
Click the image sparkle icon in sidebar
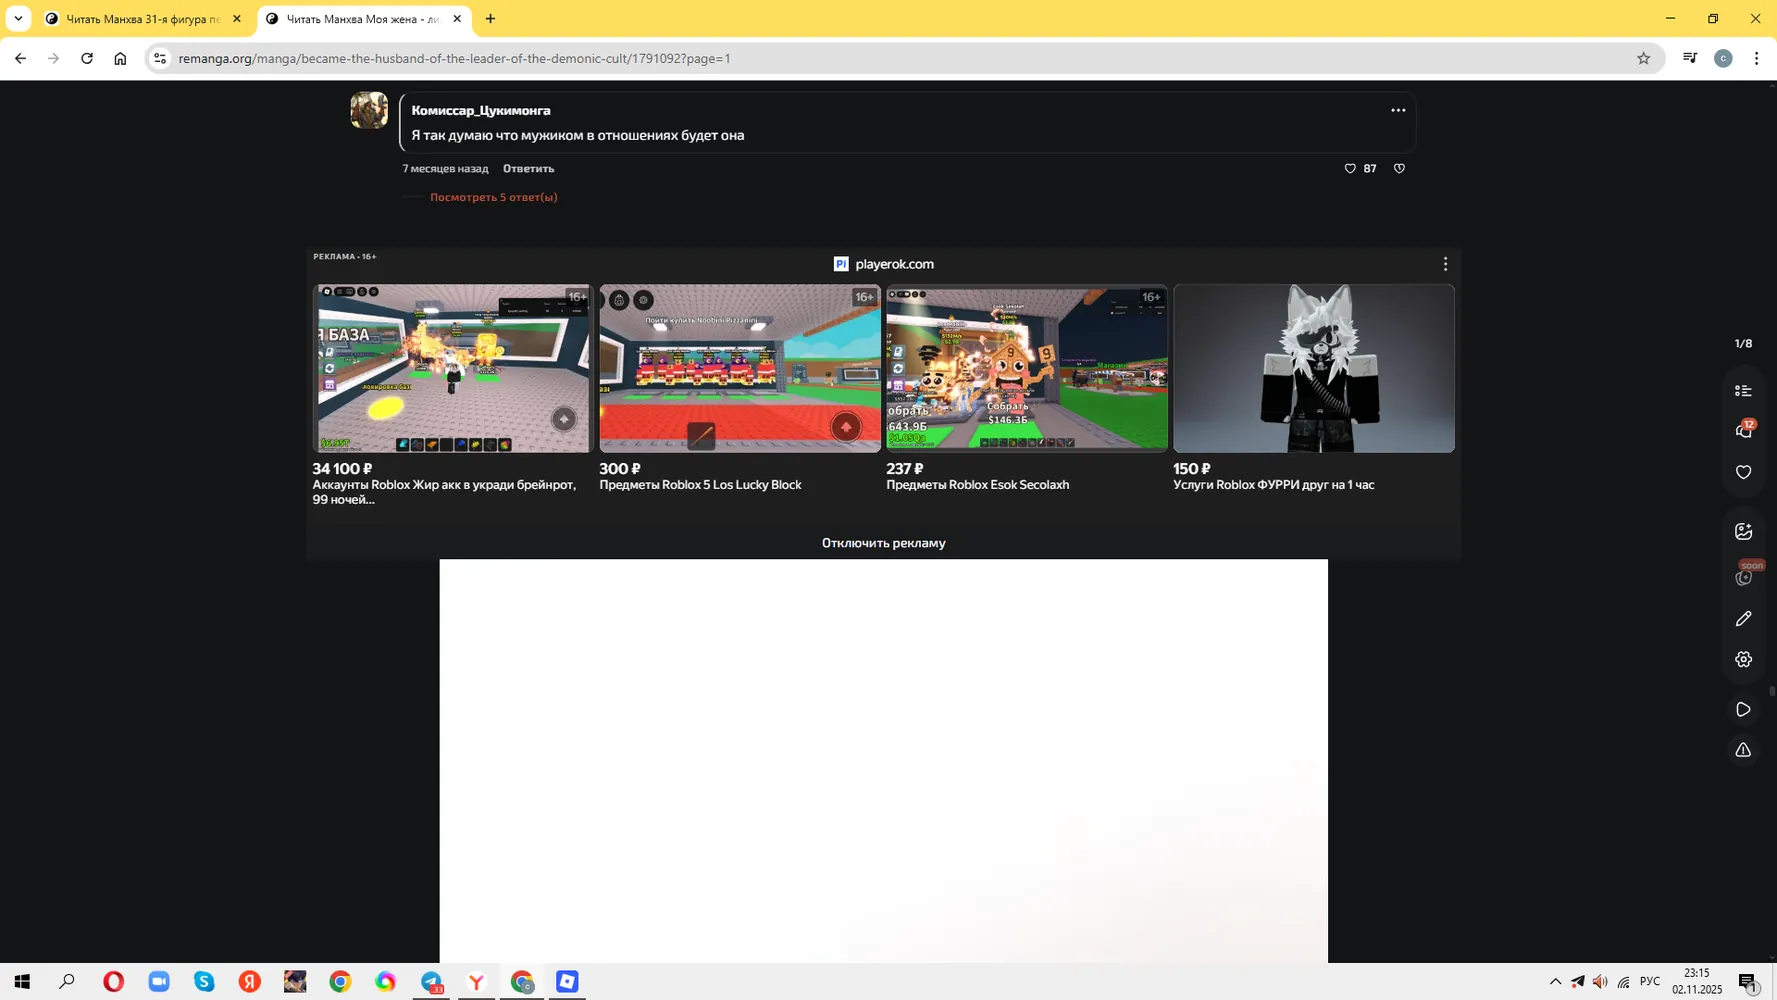tap(1743, 531)
